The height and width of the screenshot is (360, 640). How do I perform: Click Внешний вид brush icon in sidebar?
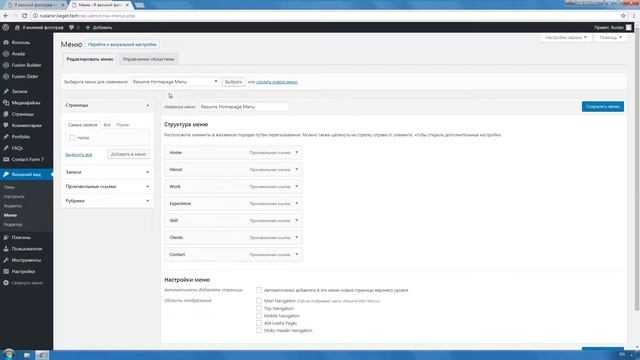[x=6, y=174]
